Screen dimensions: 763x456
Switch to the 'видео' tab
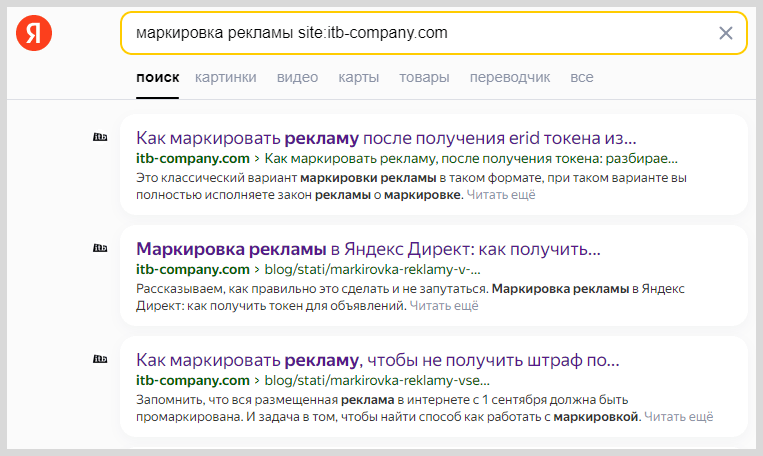[x=297, y=77]
